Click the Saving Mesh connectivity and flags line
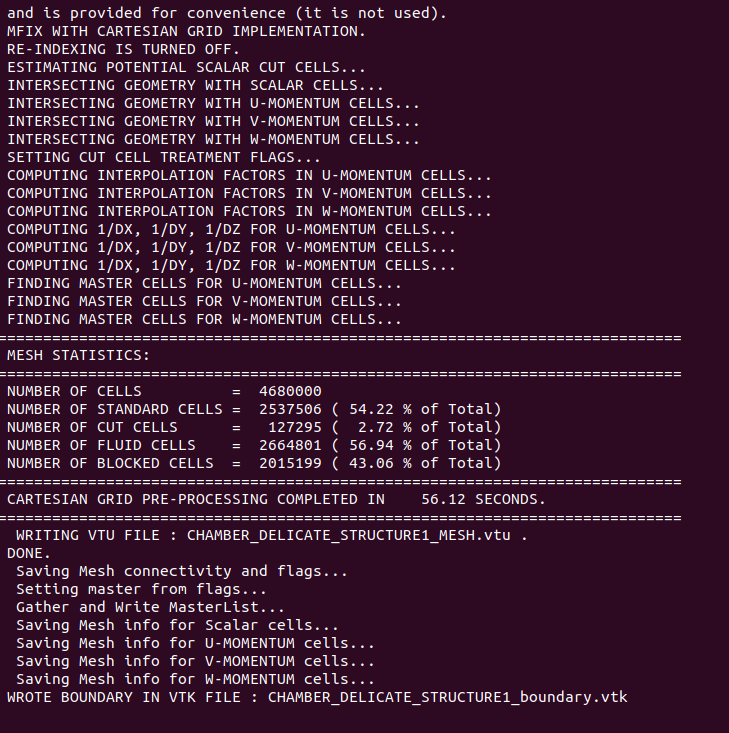This screenshot has height=733, width=729. pos(181,571)
